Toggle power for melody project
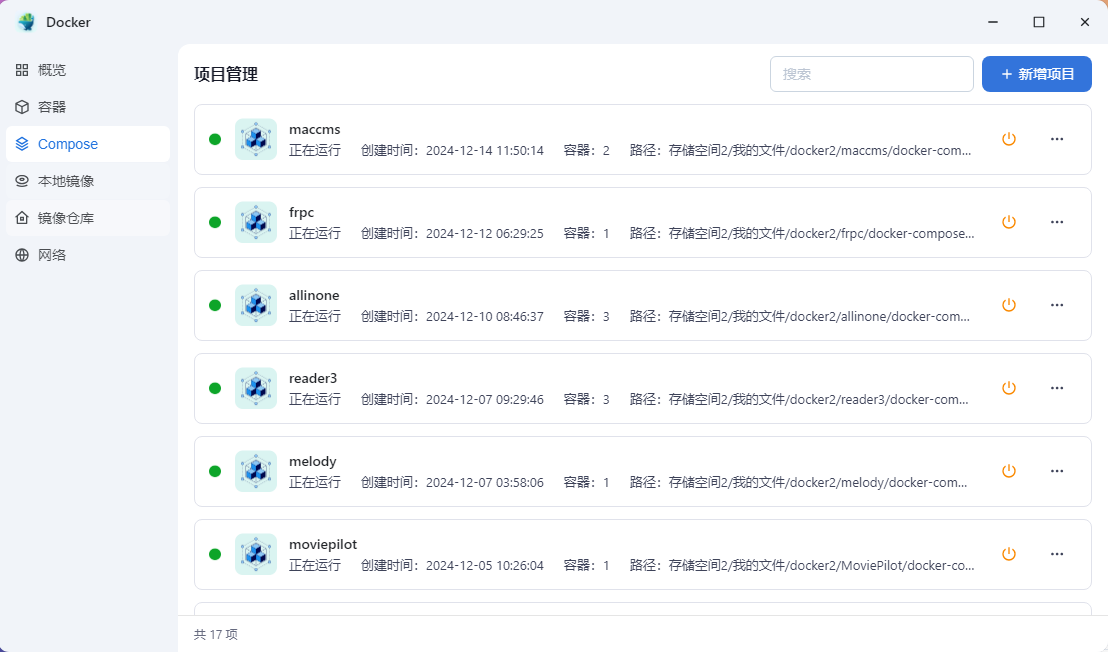The height and width of the screenshot is (652, 1108). tap(1009, 471)
